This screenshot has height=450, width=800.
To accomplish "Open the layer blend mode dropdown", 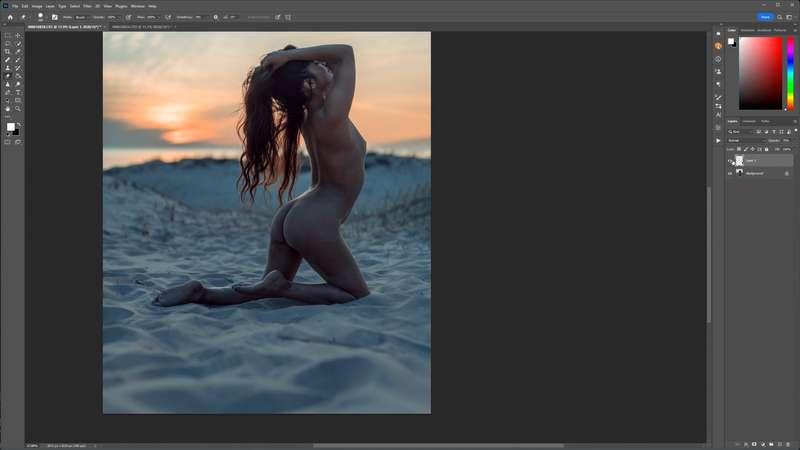I will click(746, 140).
